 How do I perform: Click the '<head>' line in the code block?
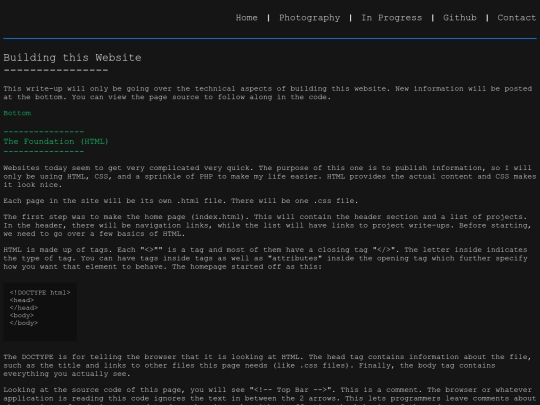[x=22, y=300]
